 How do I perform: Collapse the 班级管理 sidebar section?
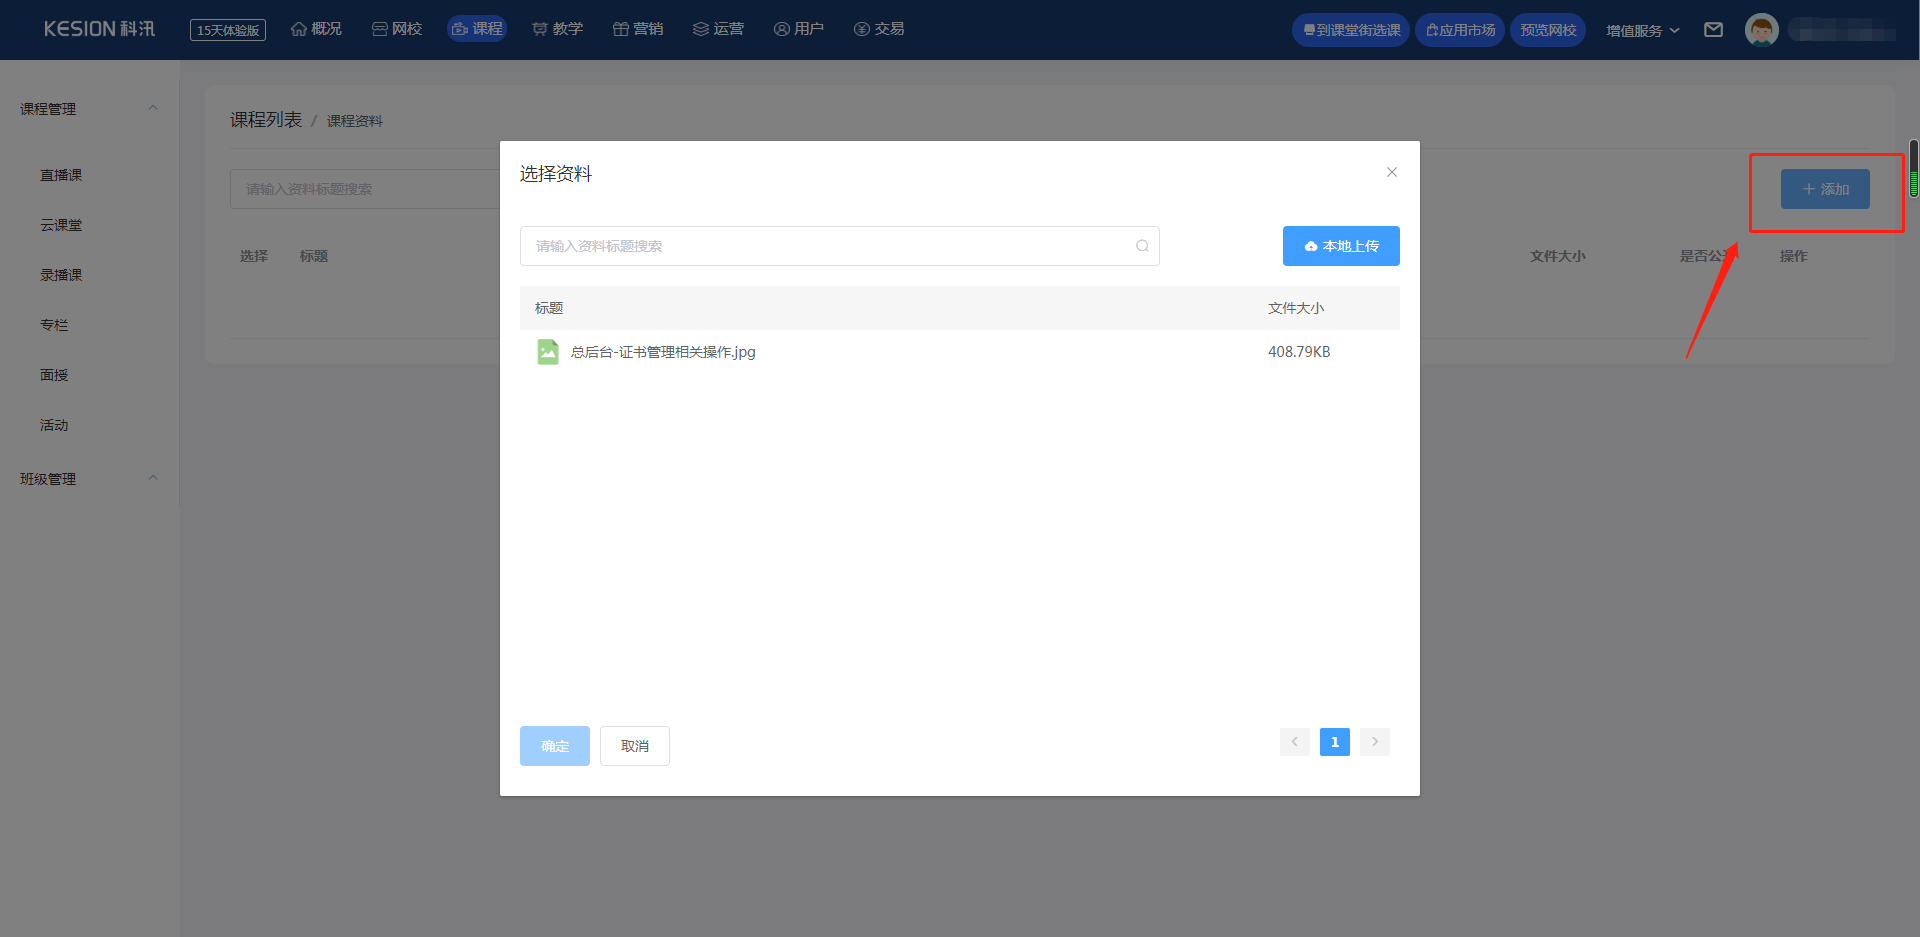pyautogui.click(x=153, y=478)
